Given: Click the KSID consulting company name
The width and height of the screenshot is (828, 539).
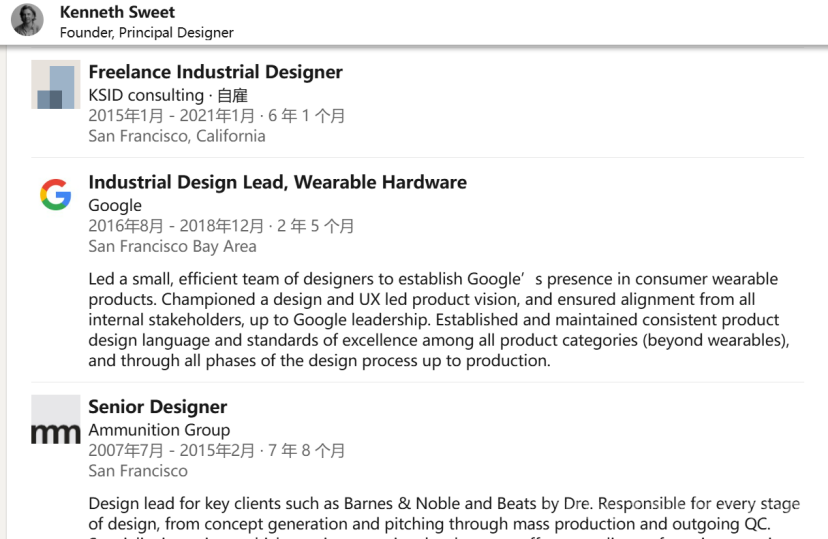Looking at the screenshot, I should pos(146,95).
